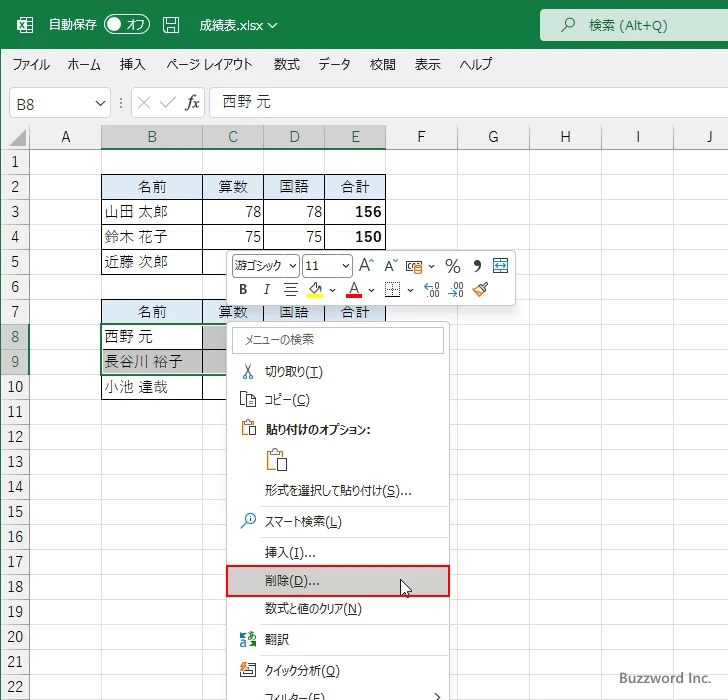The image size is (728, 700).
Task: Click the formula bar containing 西野 元
Action: (x=469, y=103)
